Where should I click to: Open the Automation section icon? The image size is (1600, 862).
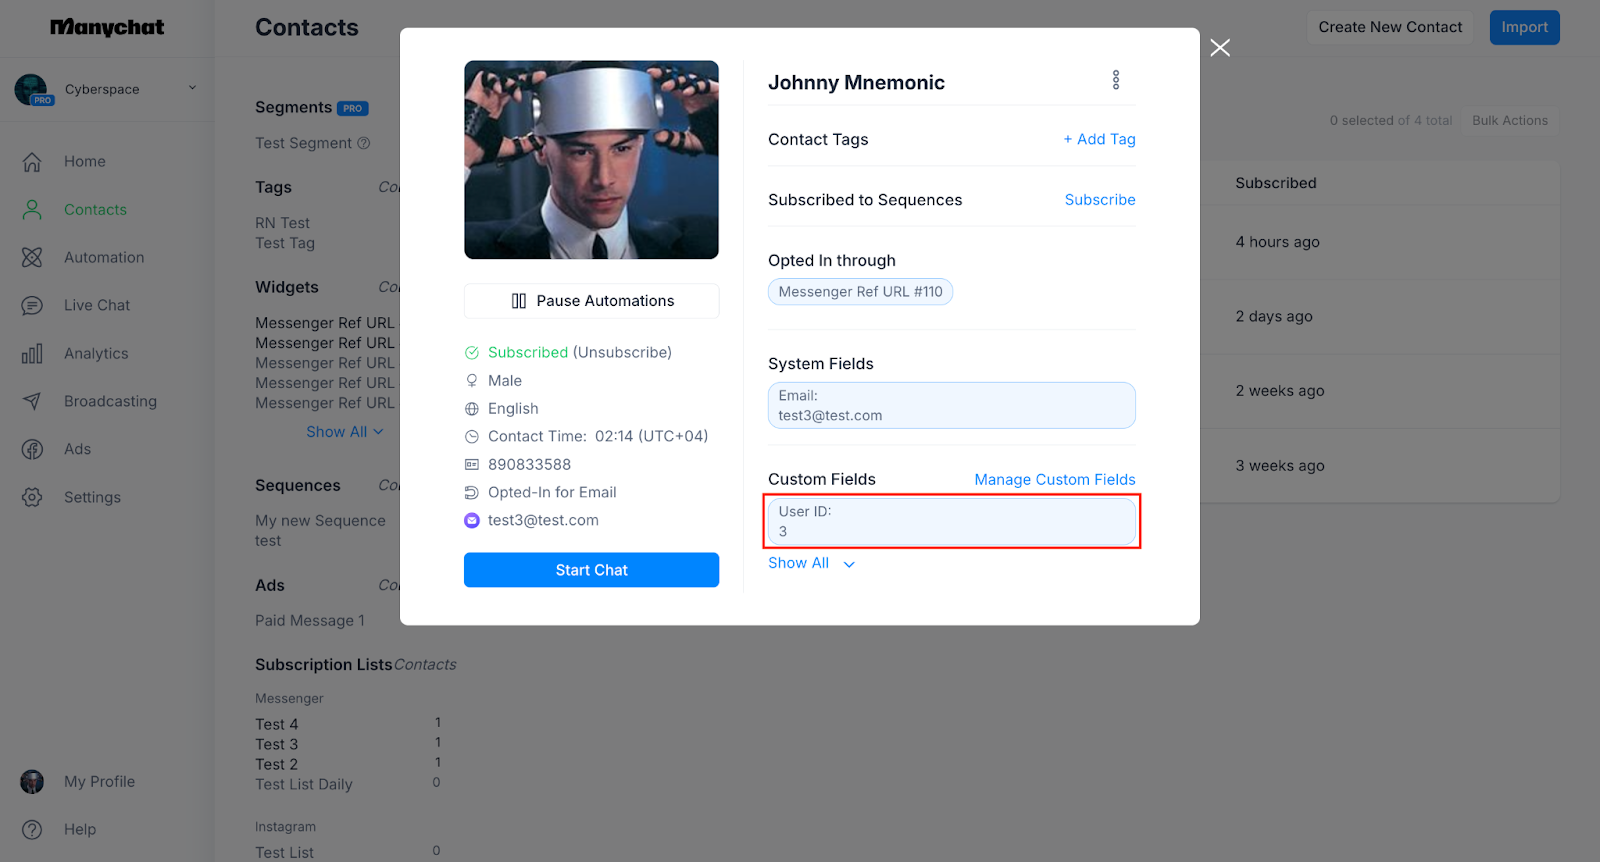32,258
